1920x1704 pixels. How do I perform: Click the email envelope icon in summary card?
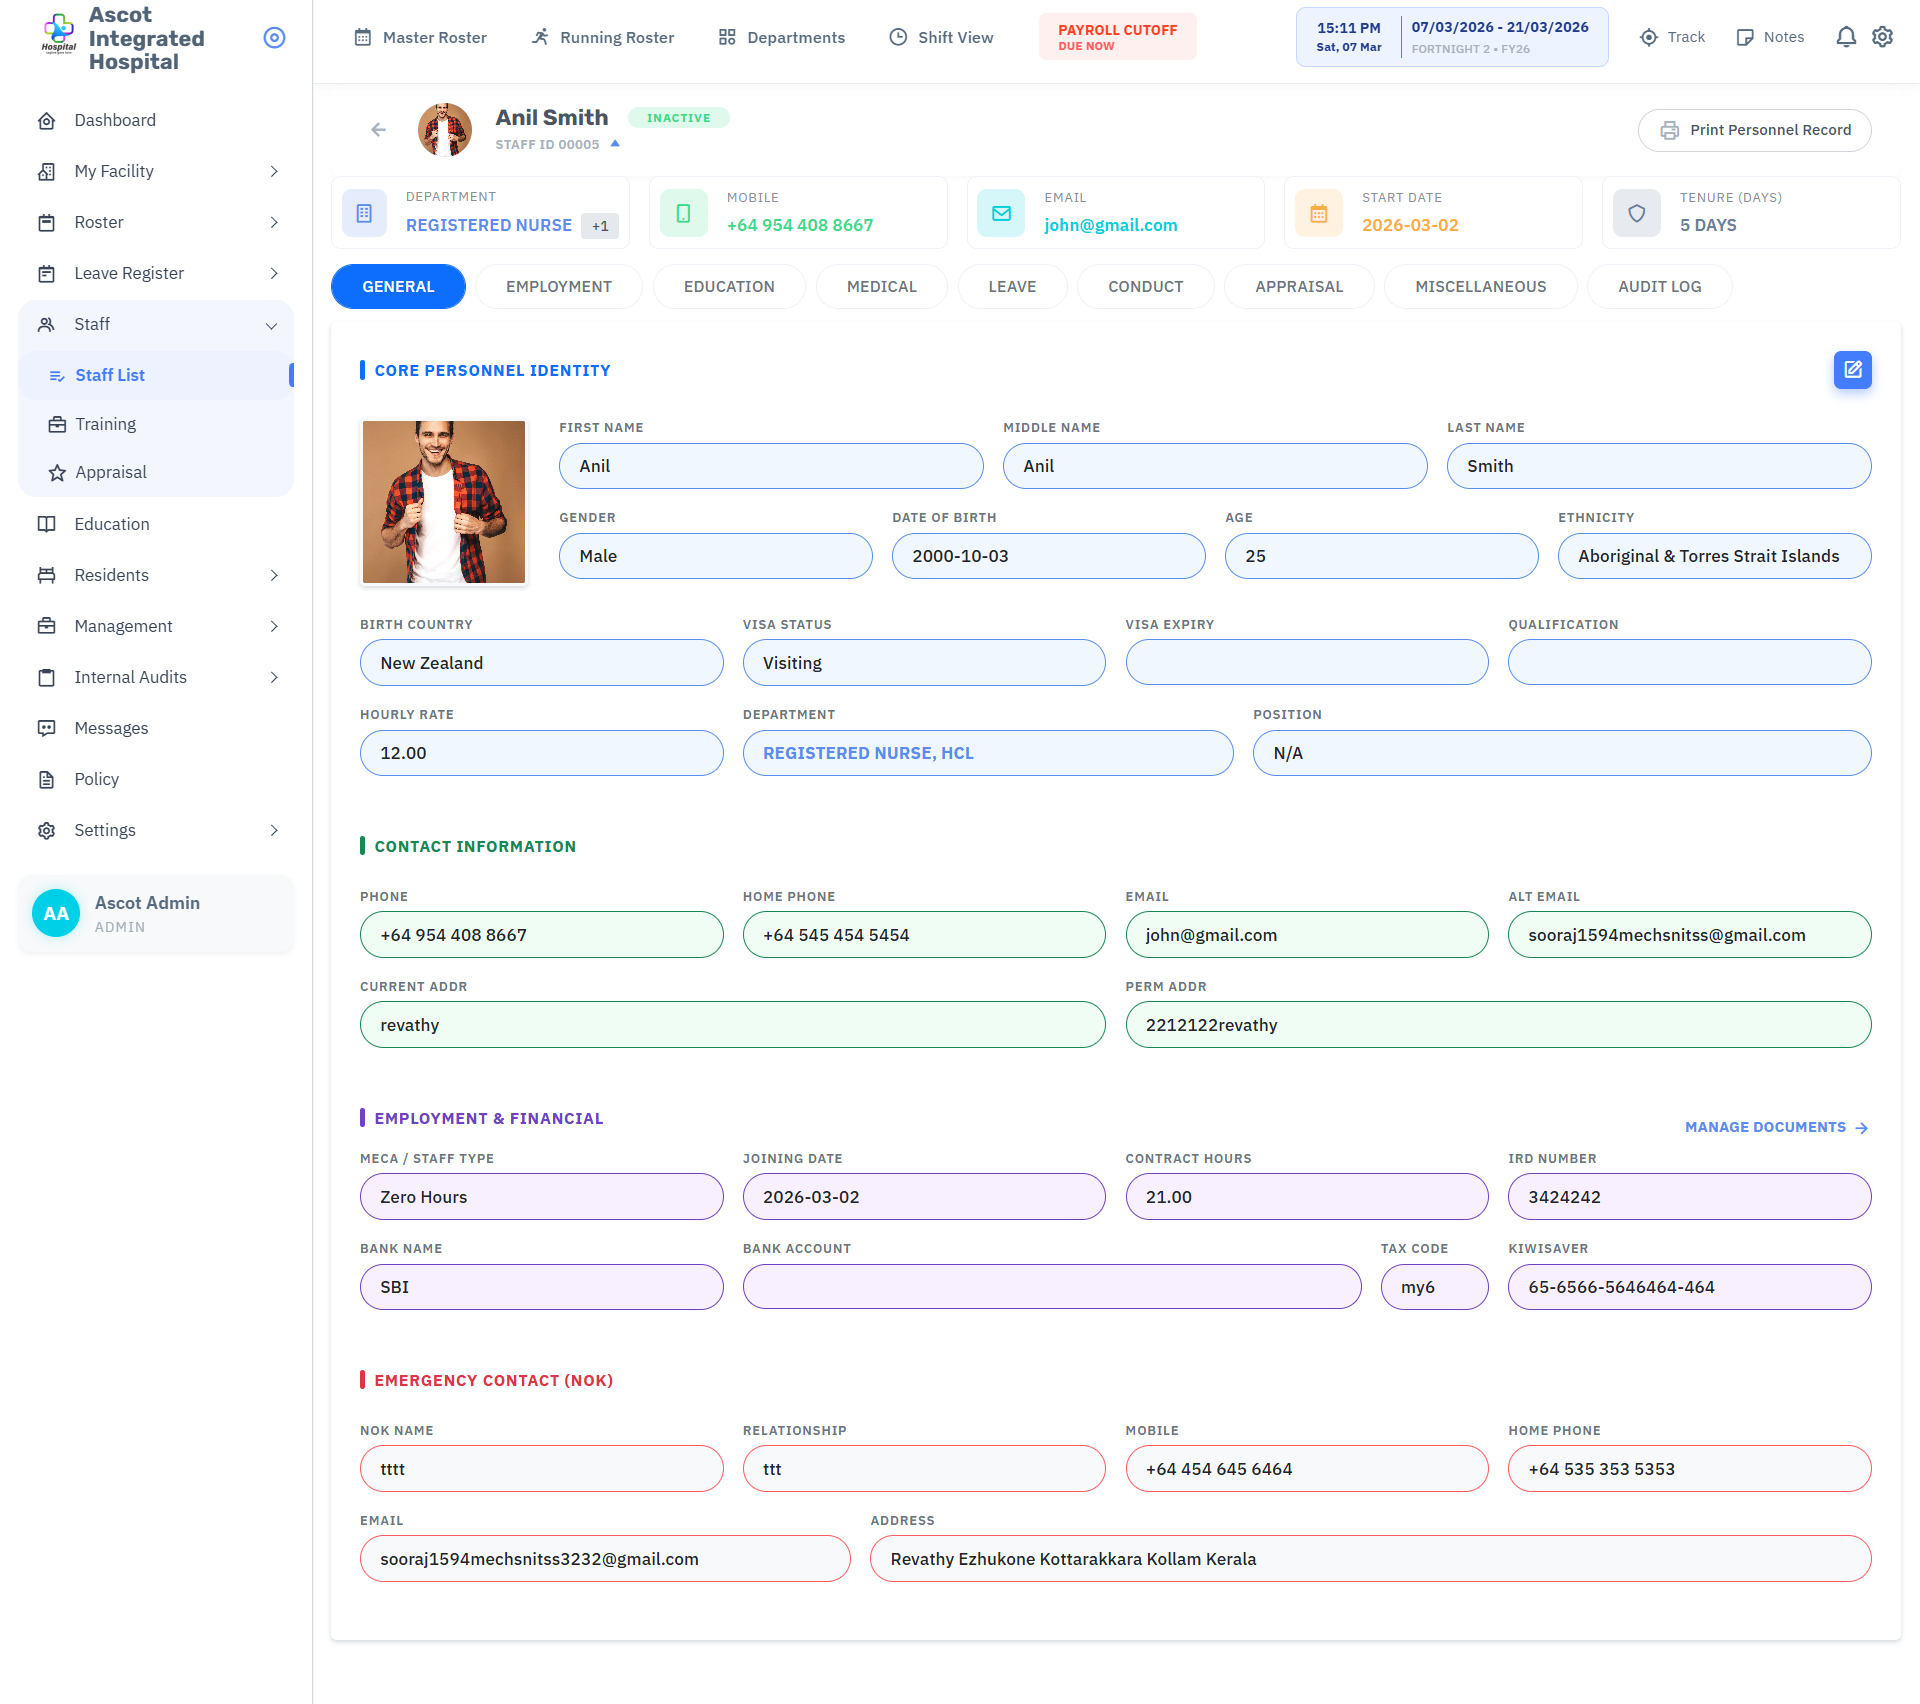click(1001, 213)
